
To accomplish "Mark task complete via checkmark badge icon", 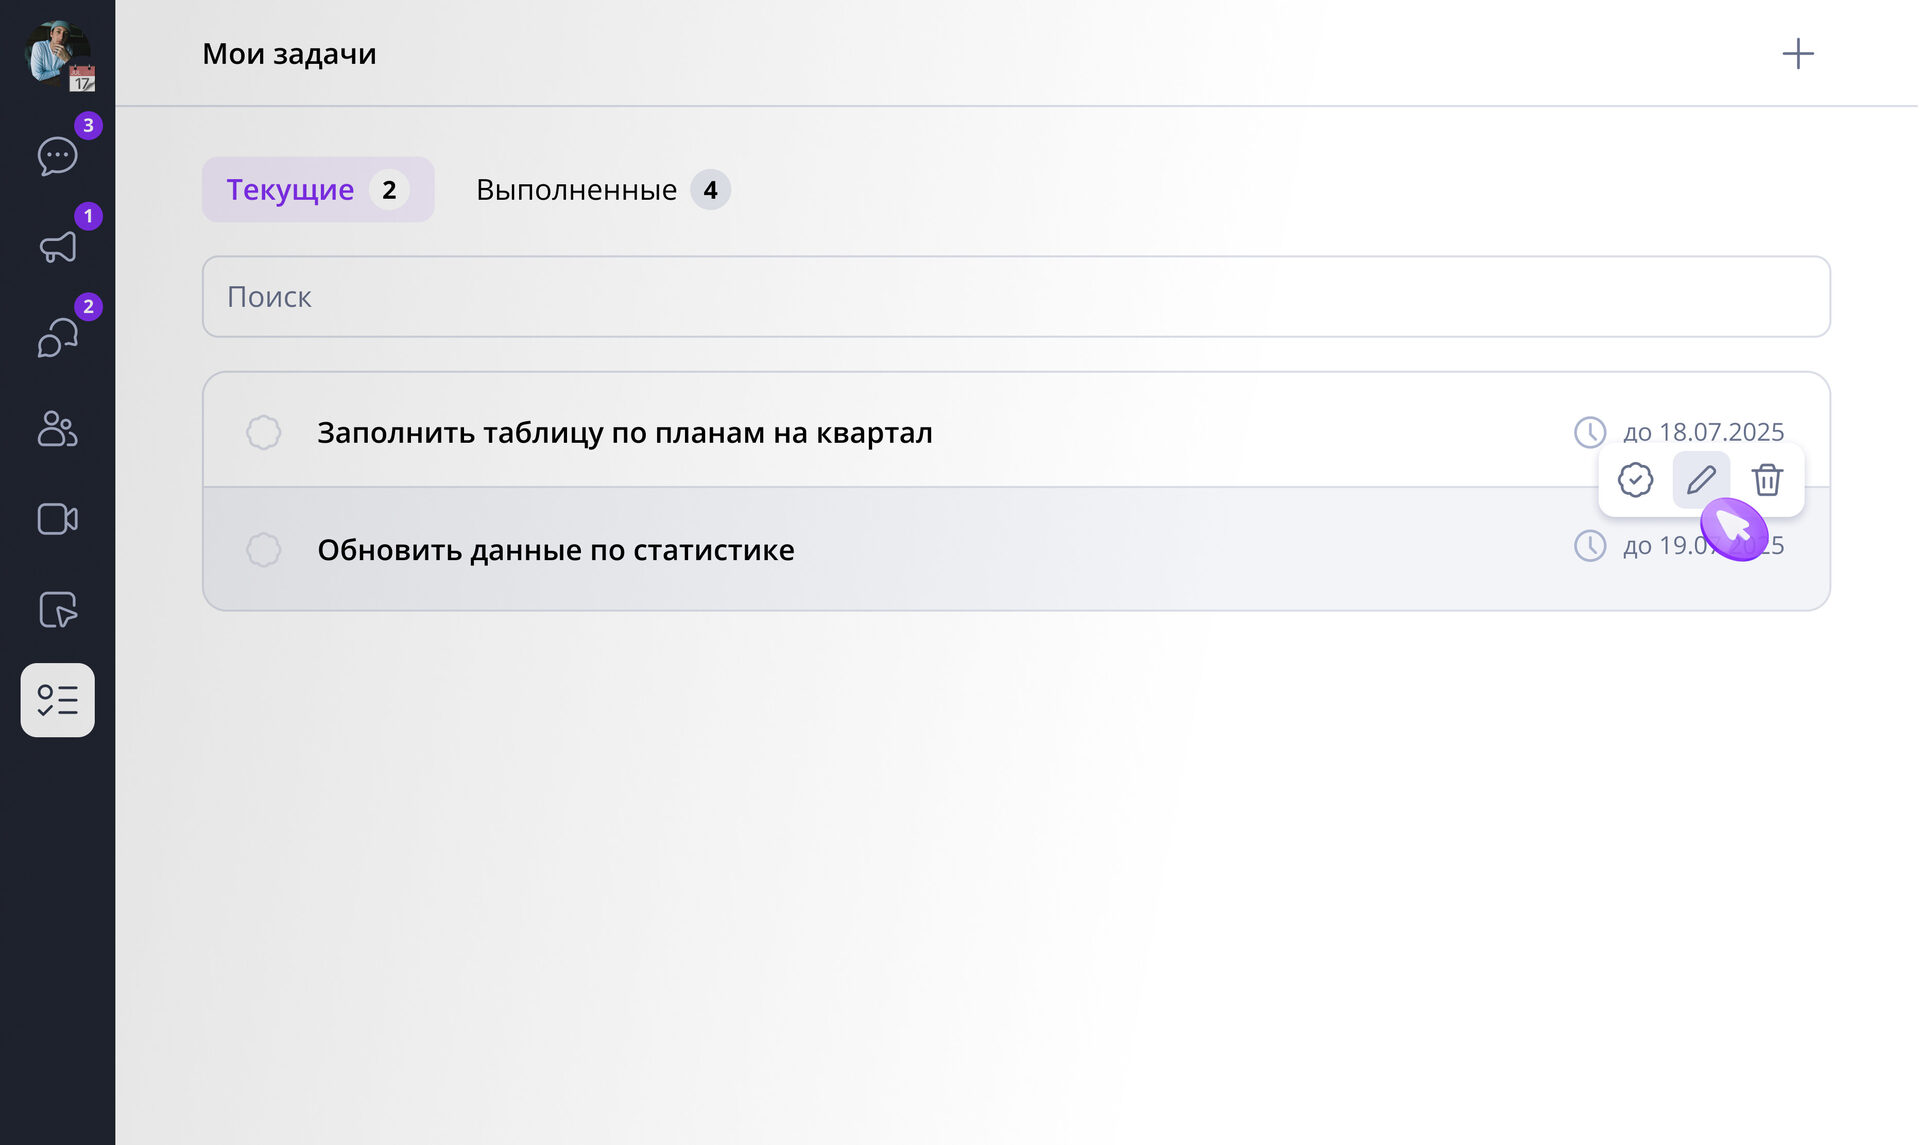I will (x=1635, y=480).
